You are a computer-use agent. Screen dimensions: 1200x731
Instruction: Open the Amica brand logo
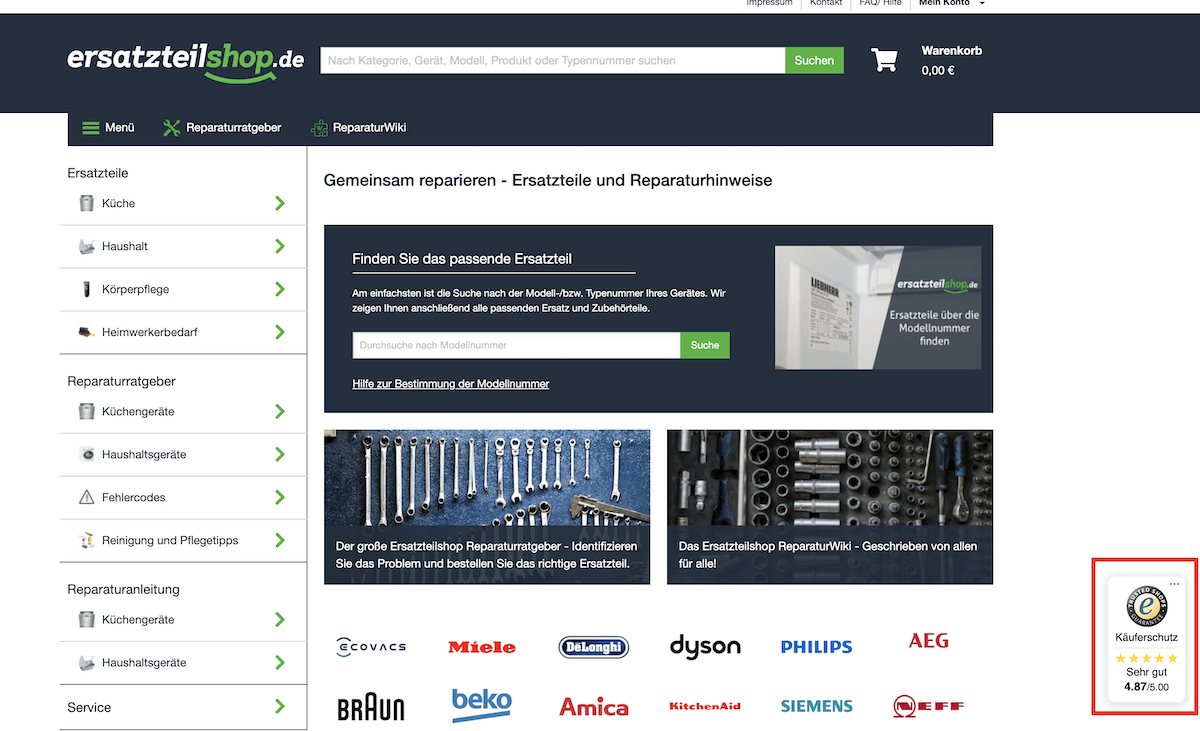[594, 707]
